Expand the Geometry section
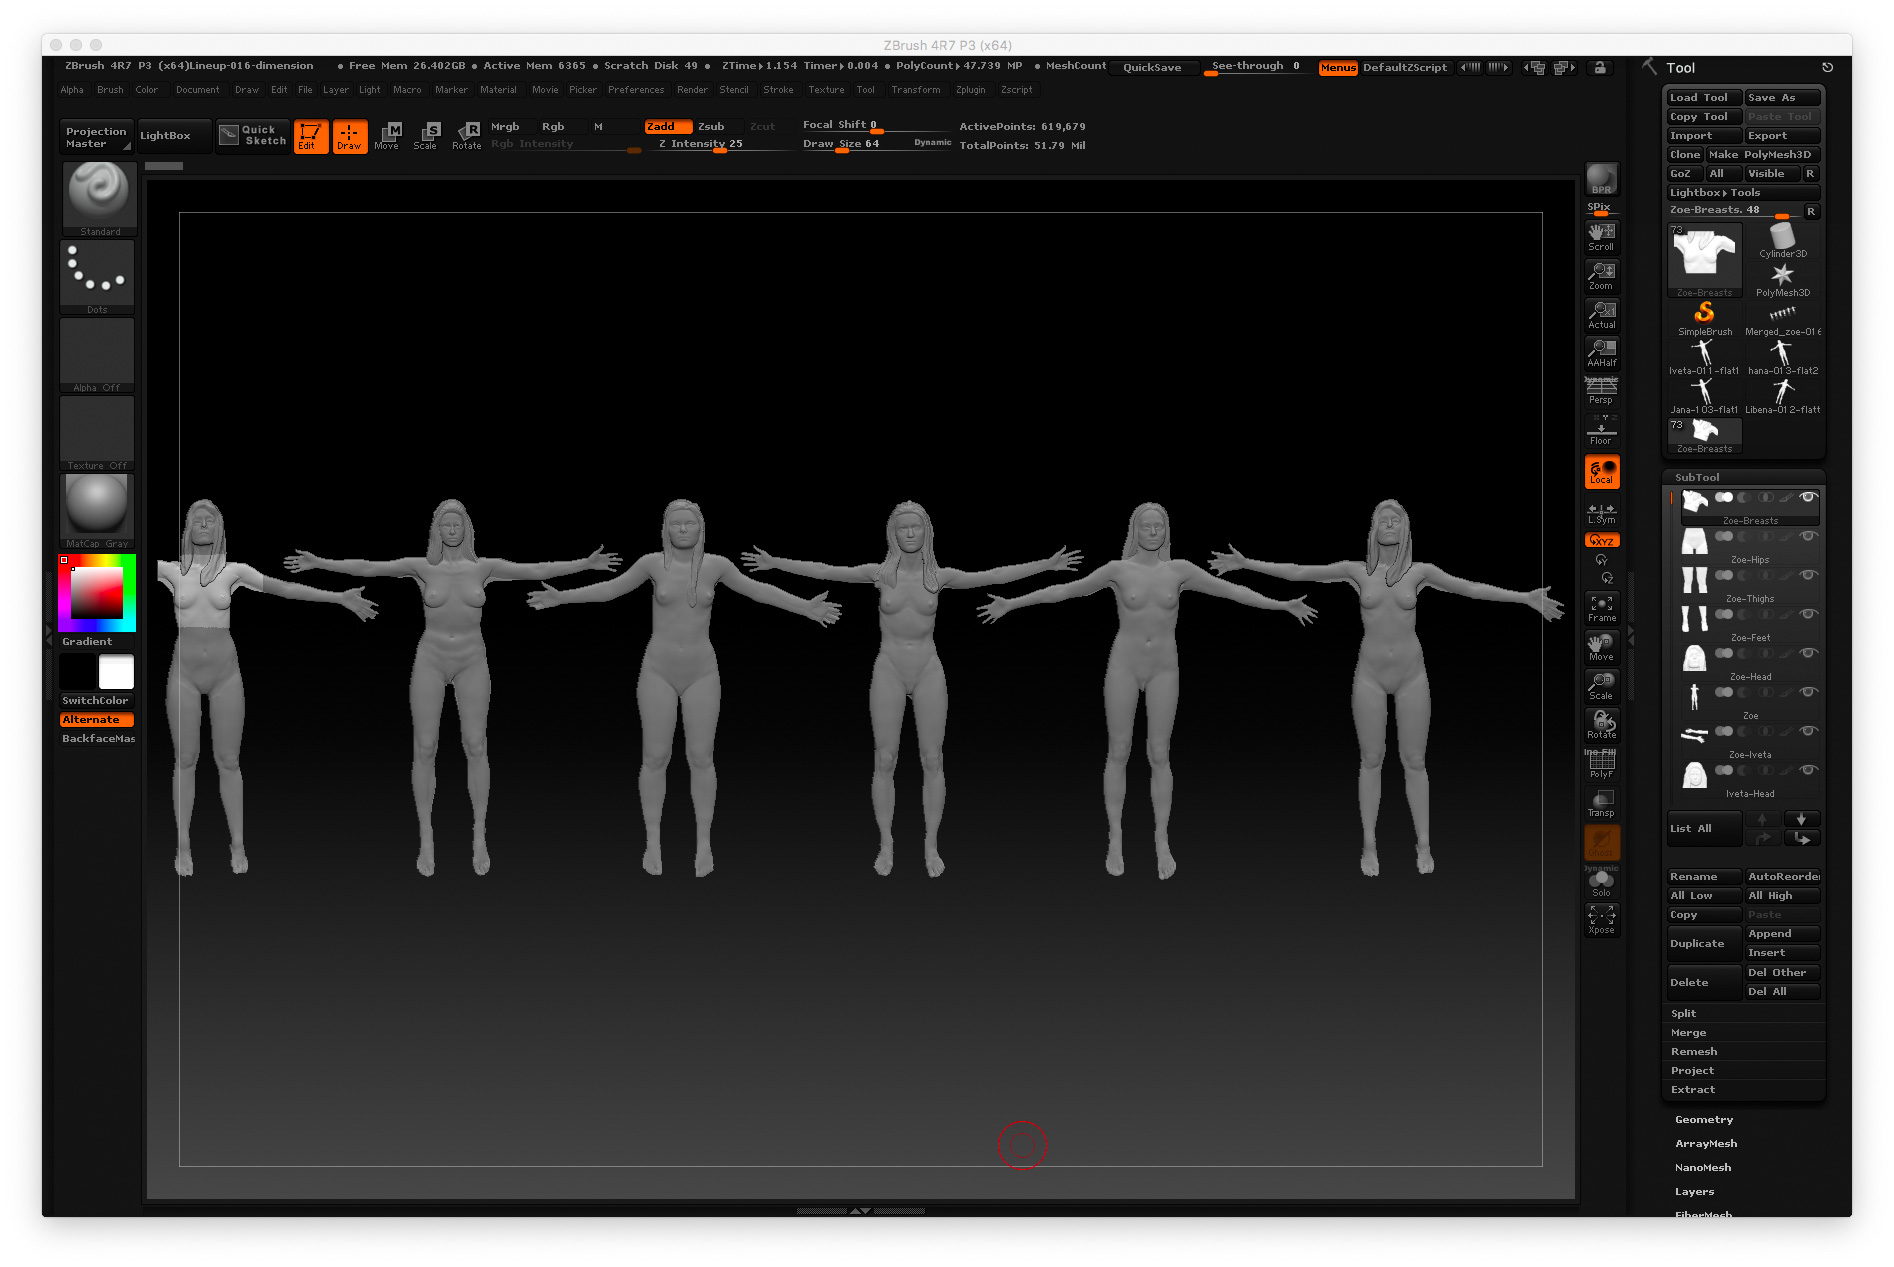The height and width of the screenshot is (1267, 1894). [1704, 1120]
